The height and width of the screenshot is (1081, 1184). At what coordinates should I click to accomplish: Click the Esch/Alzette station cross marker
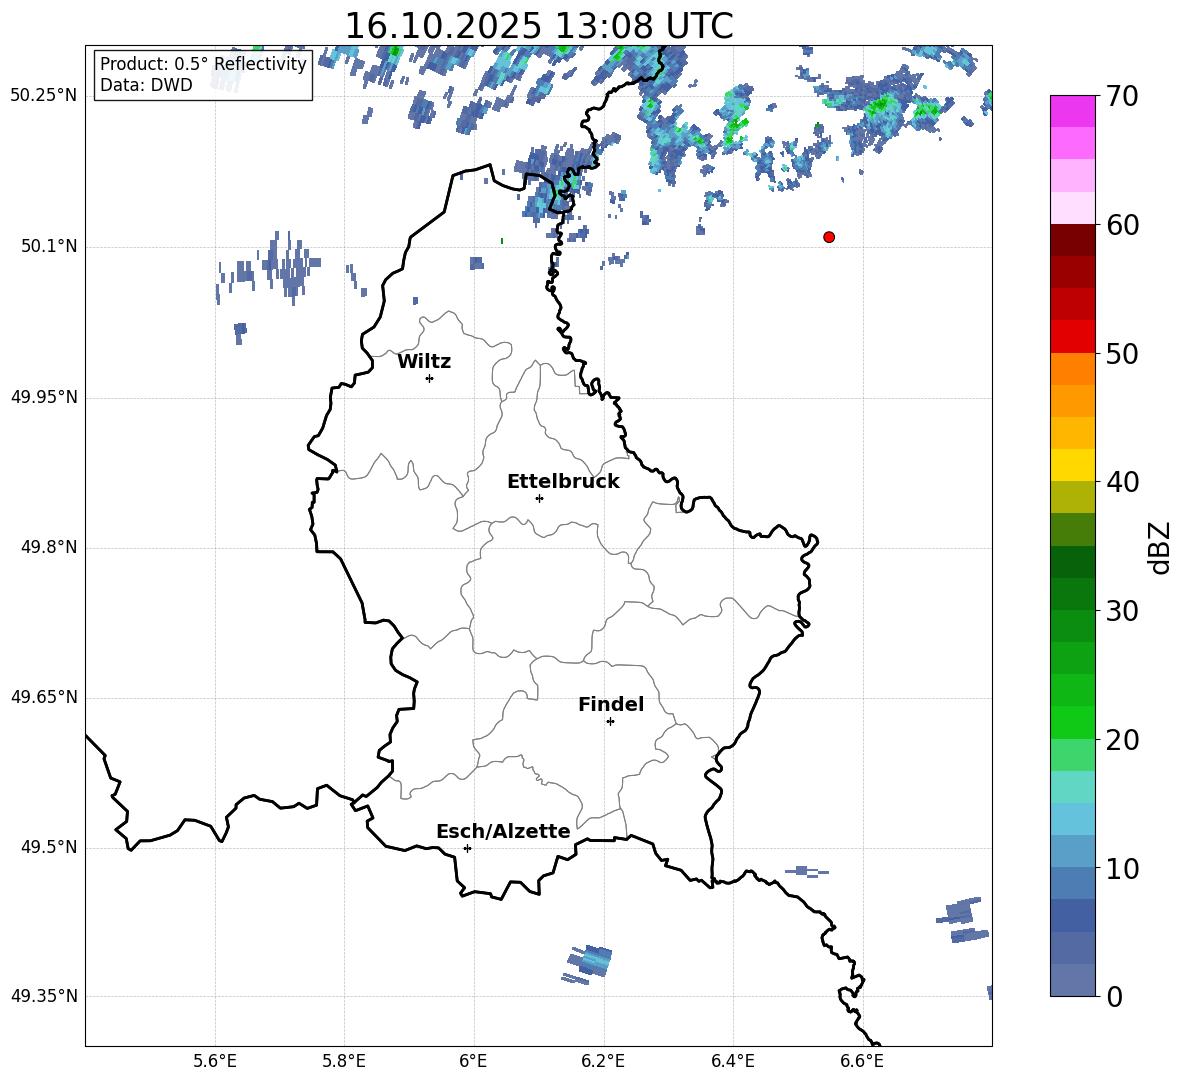[467, 848]
